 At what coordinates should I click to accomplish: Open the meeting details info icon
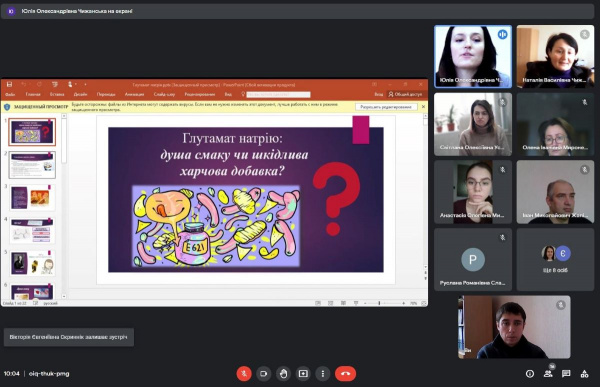(x=530, y=374)
